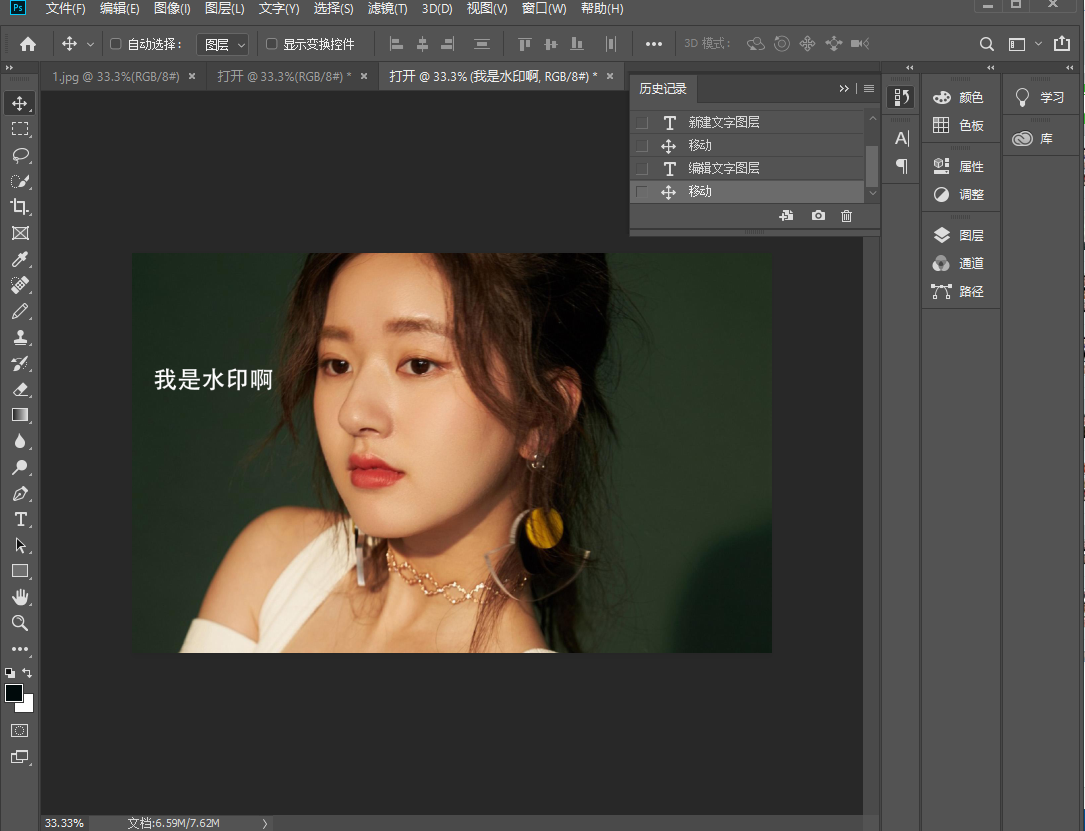Switch to the 1.jpg document tab
Screen dimensions: 1085x831
[x=115, y=76]
